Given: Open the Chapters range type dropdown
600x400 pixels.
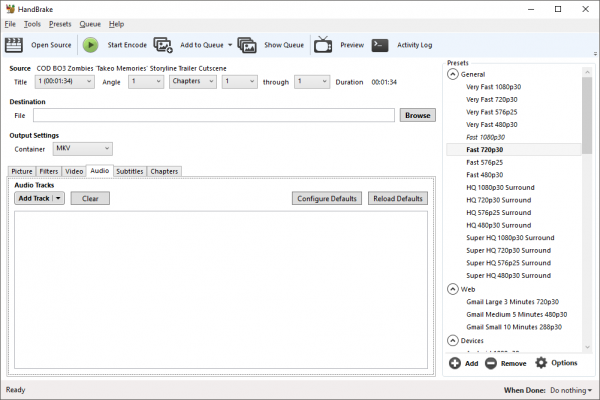Looking at the screenshot, I should point(193,82).
